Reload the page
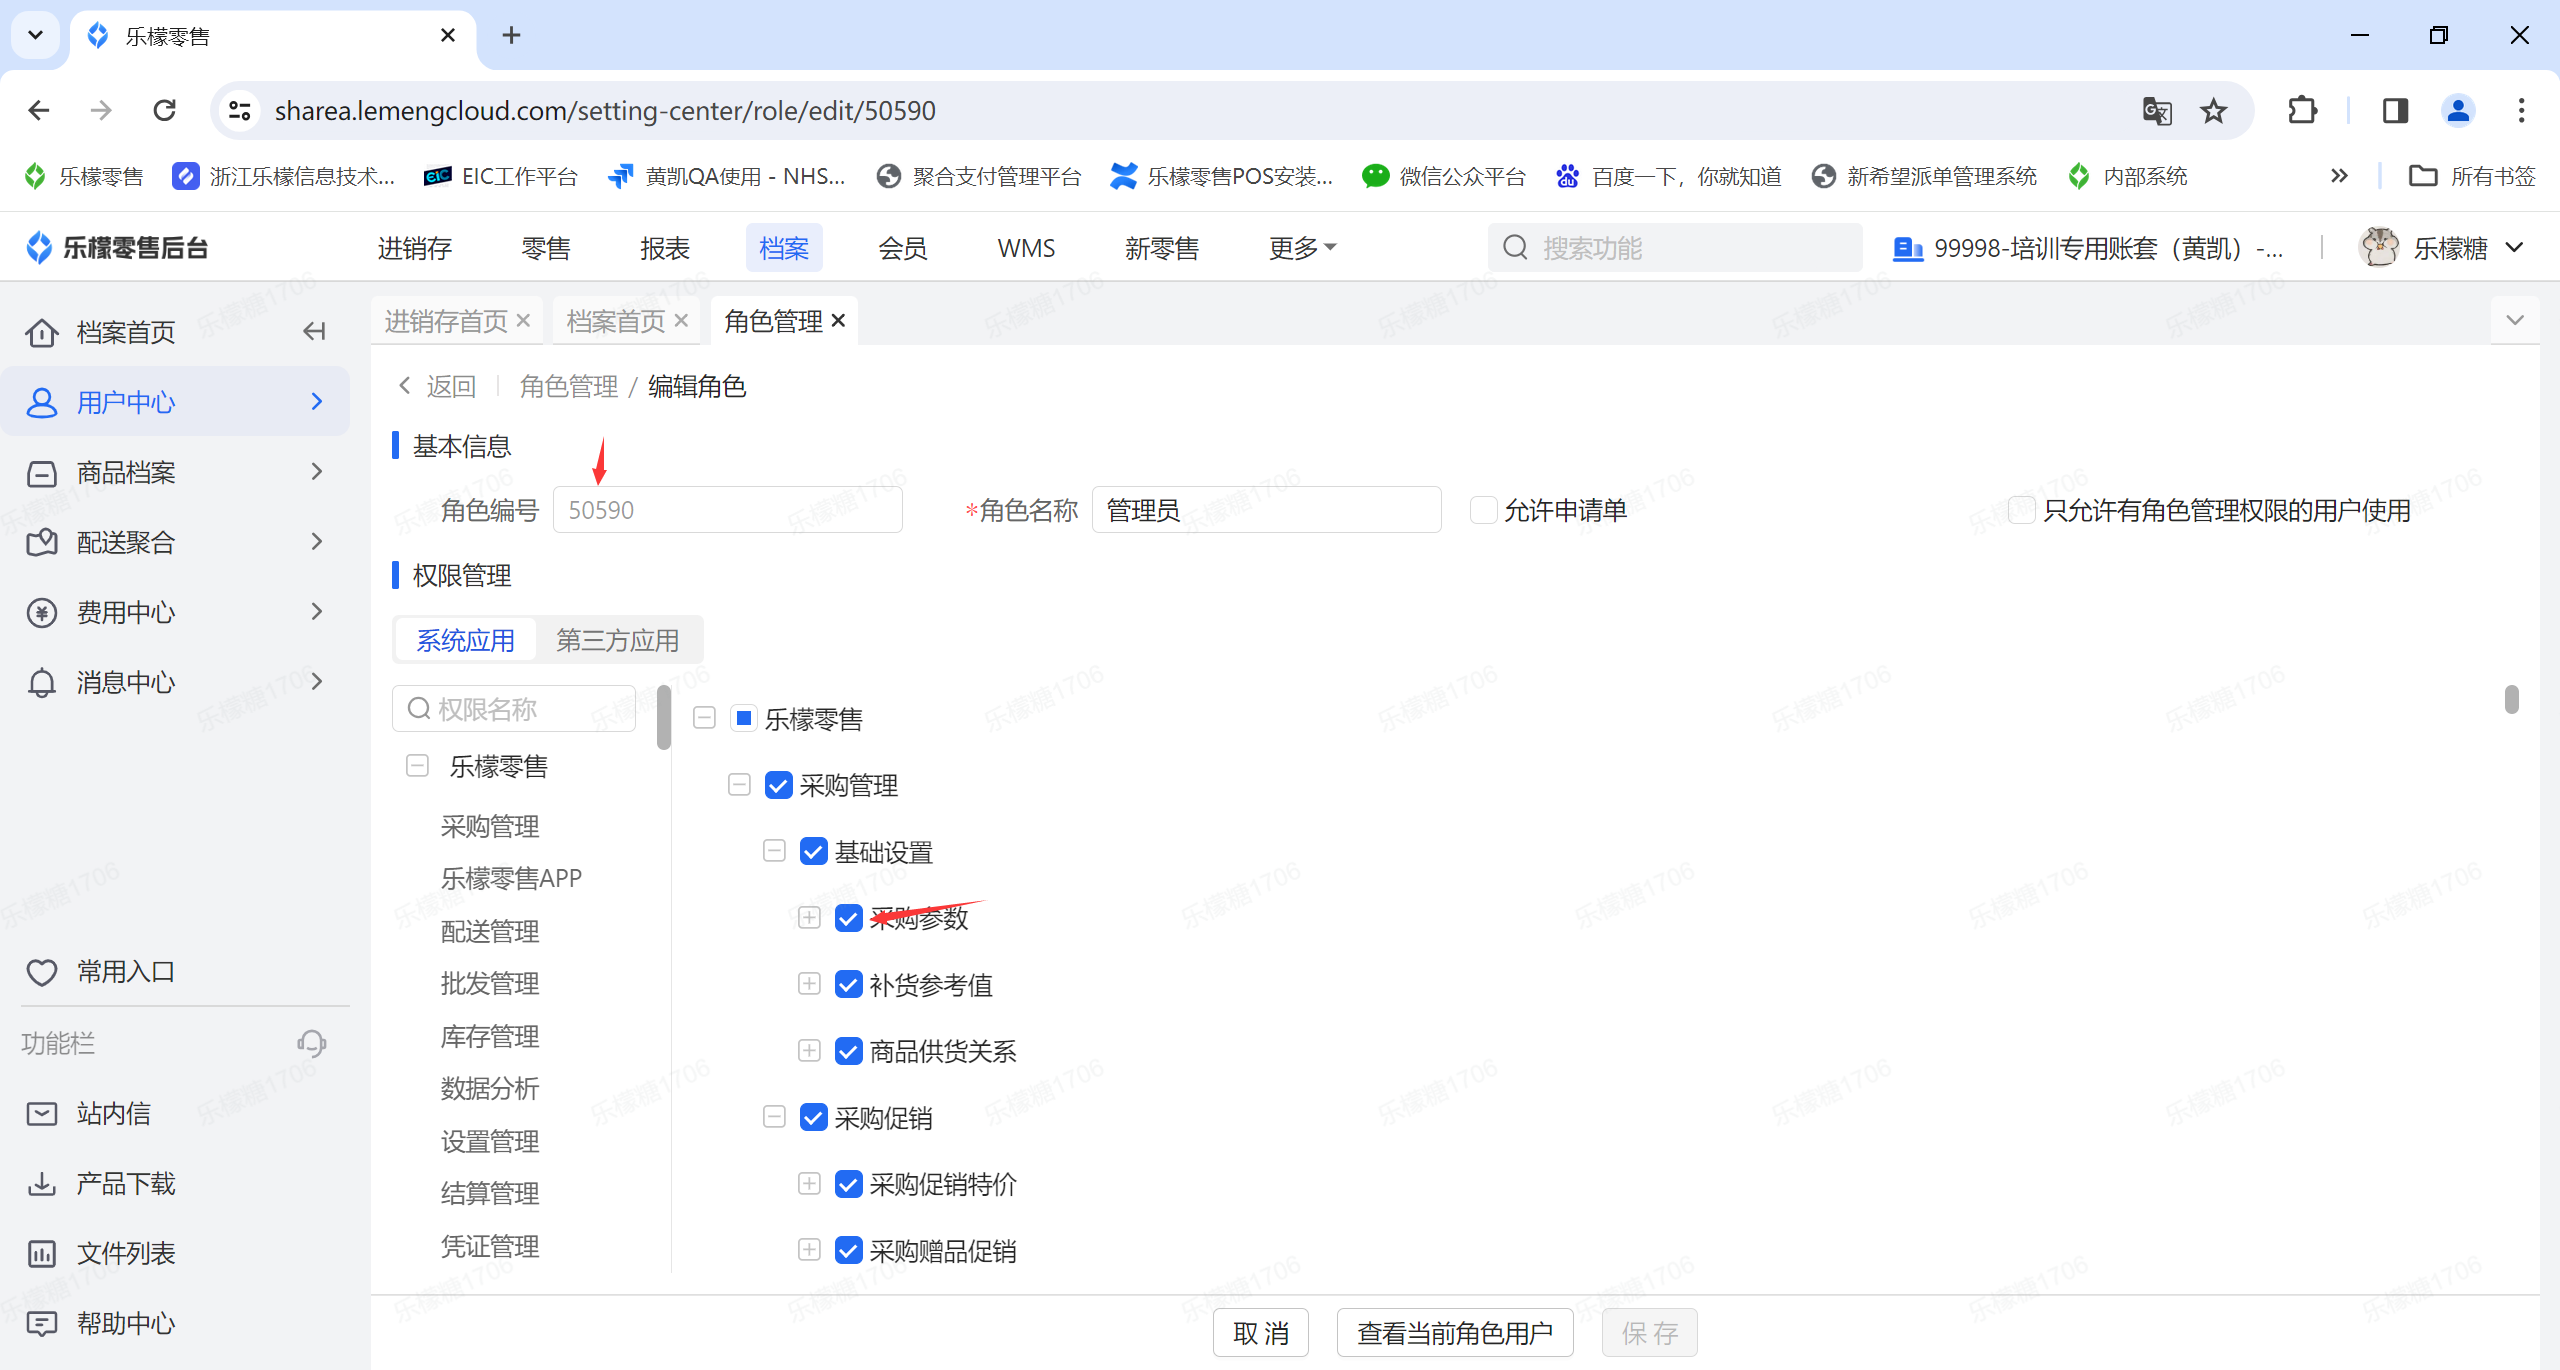Viewport: 2560px width, 1370px height. pyautogui.click(x=165, y=110)
